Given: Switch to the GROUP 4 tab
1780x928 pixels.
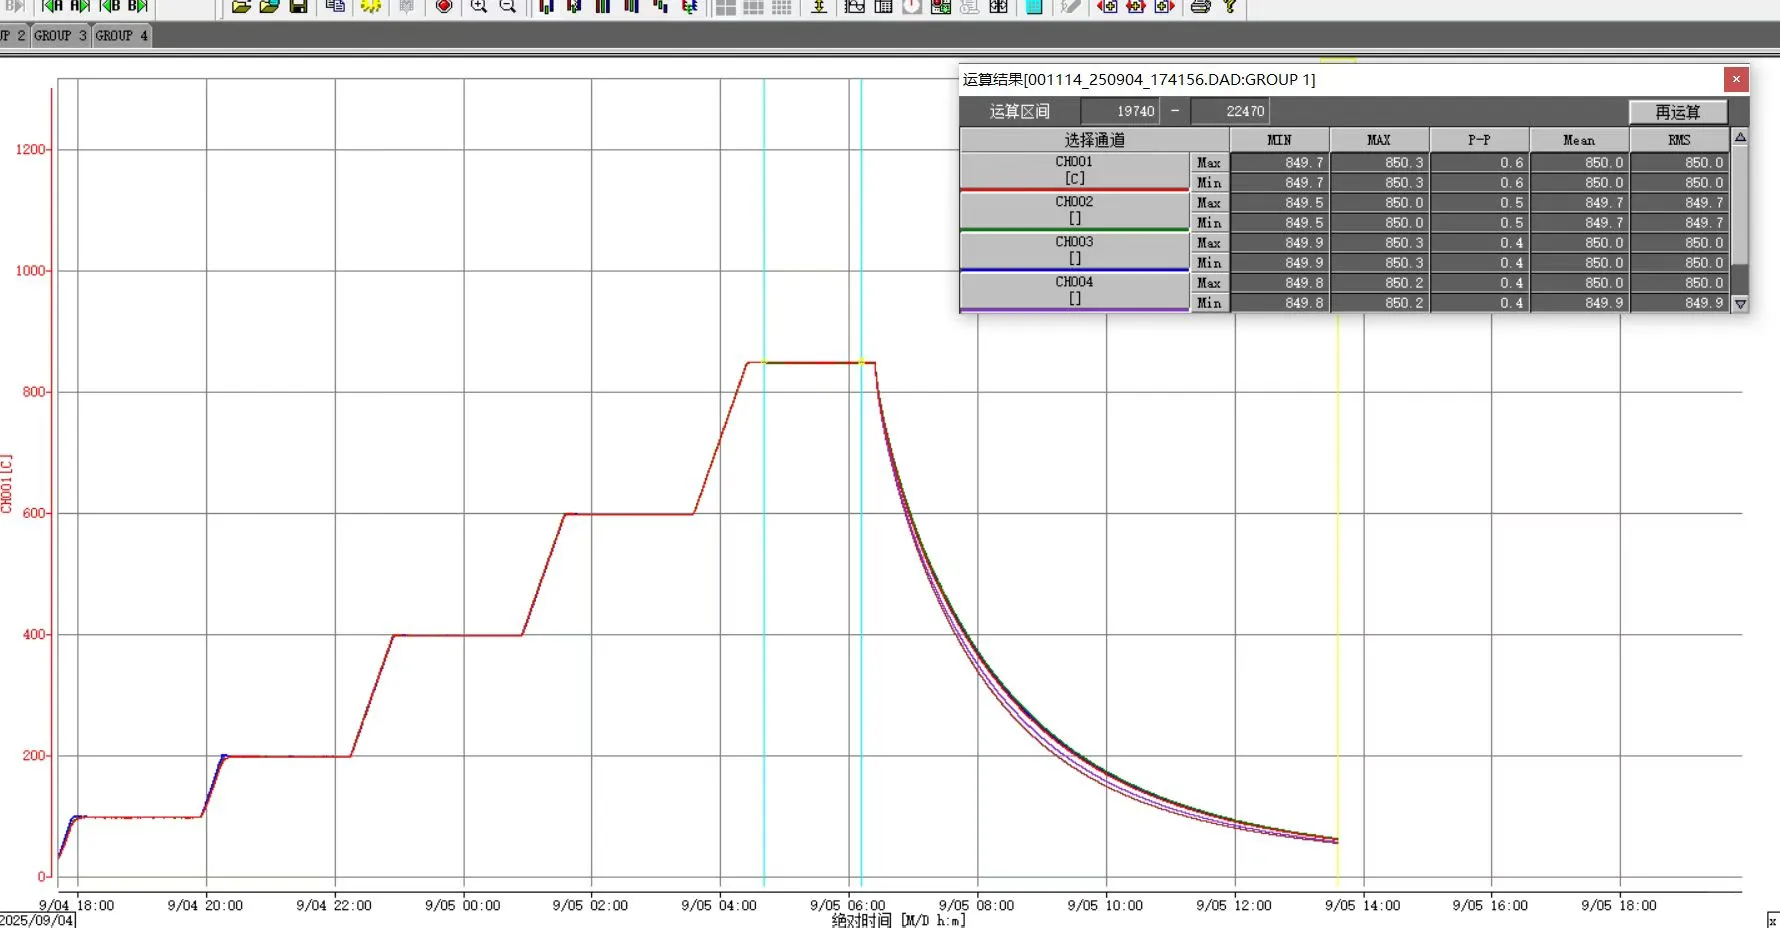Looking at the screenshot, I should click(122, 36).
